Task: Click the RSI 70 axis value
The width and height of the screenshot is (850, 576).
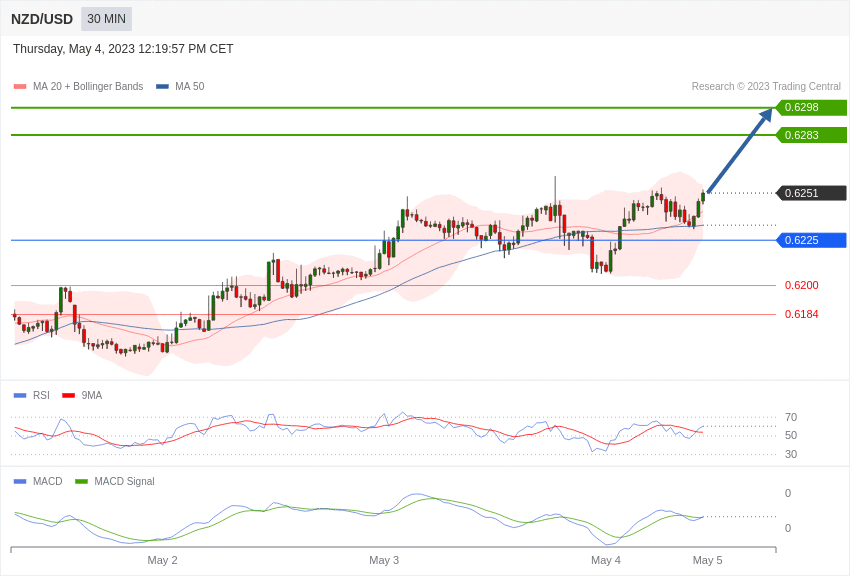Action: point(791,417)
